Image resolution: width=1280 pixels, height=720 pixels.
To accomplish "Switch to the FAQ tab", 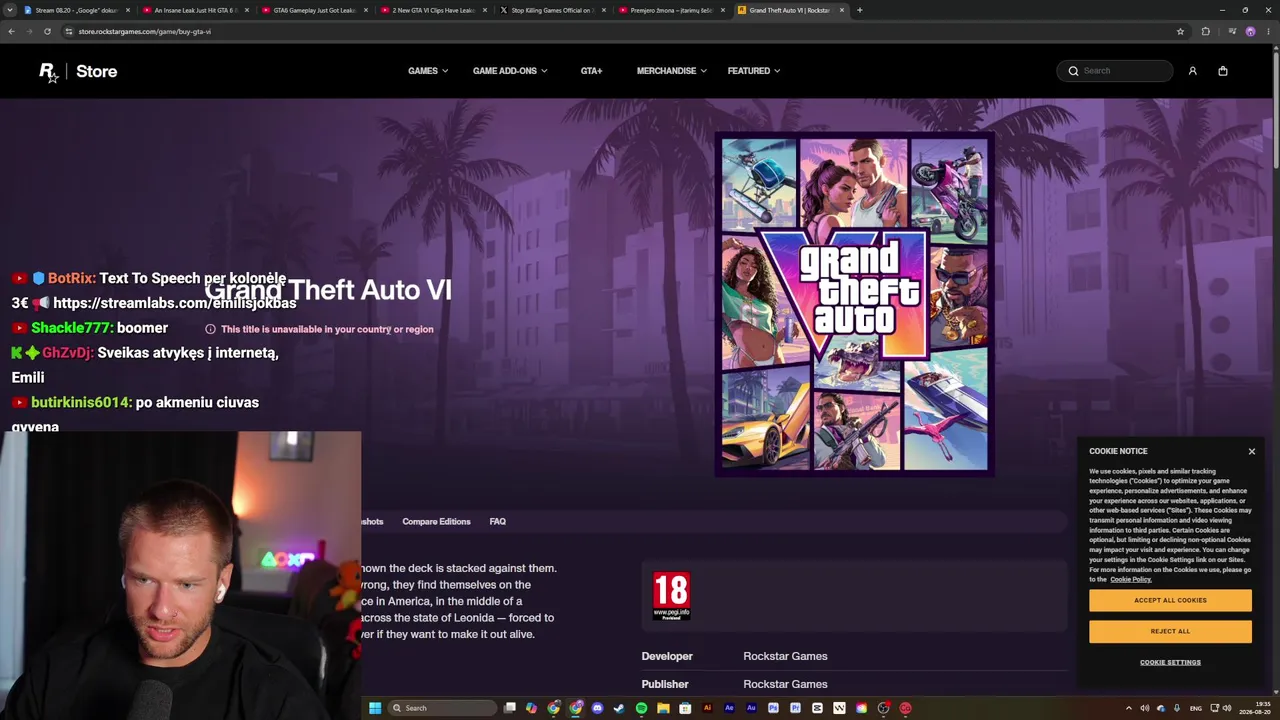I will tap(497, 521).
